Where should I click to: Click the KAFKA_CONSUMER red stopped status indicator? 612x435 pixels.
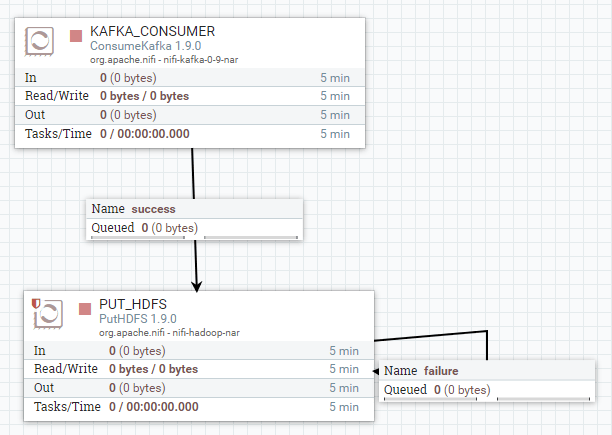(x=75, y=36)
